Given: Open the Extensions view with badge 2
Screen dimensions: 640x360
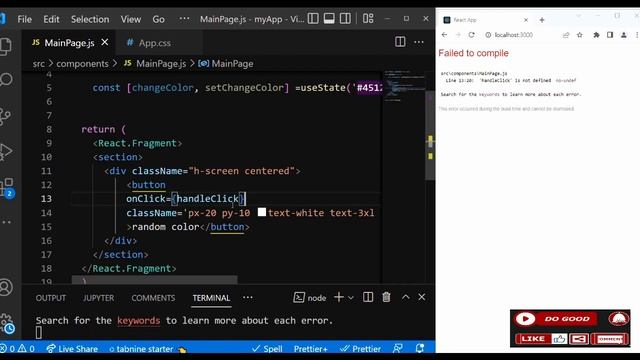Looking at the screenshot, I should [x=7, y=188].
